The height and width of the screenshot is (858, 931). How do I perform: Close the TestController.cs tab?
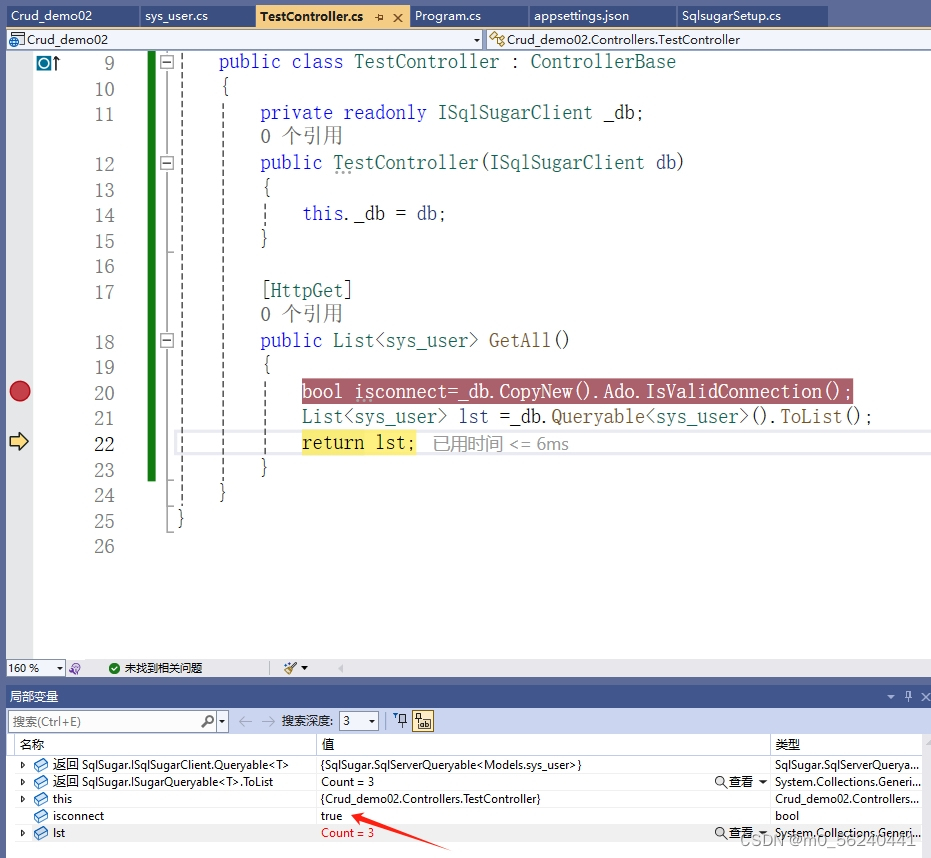point(398,18)
